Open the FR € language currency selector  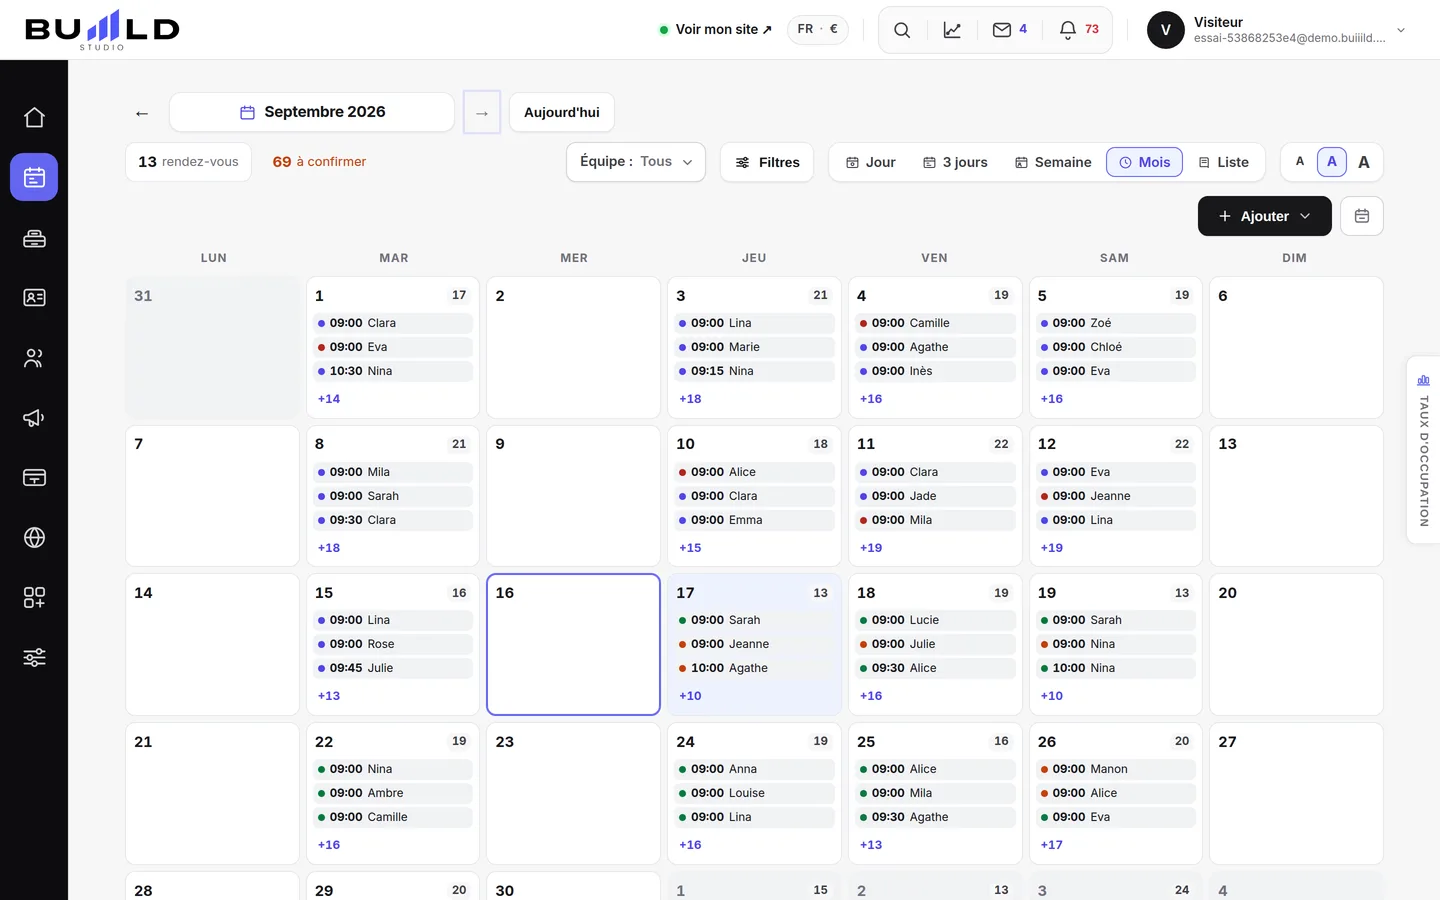point(818,29)
